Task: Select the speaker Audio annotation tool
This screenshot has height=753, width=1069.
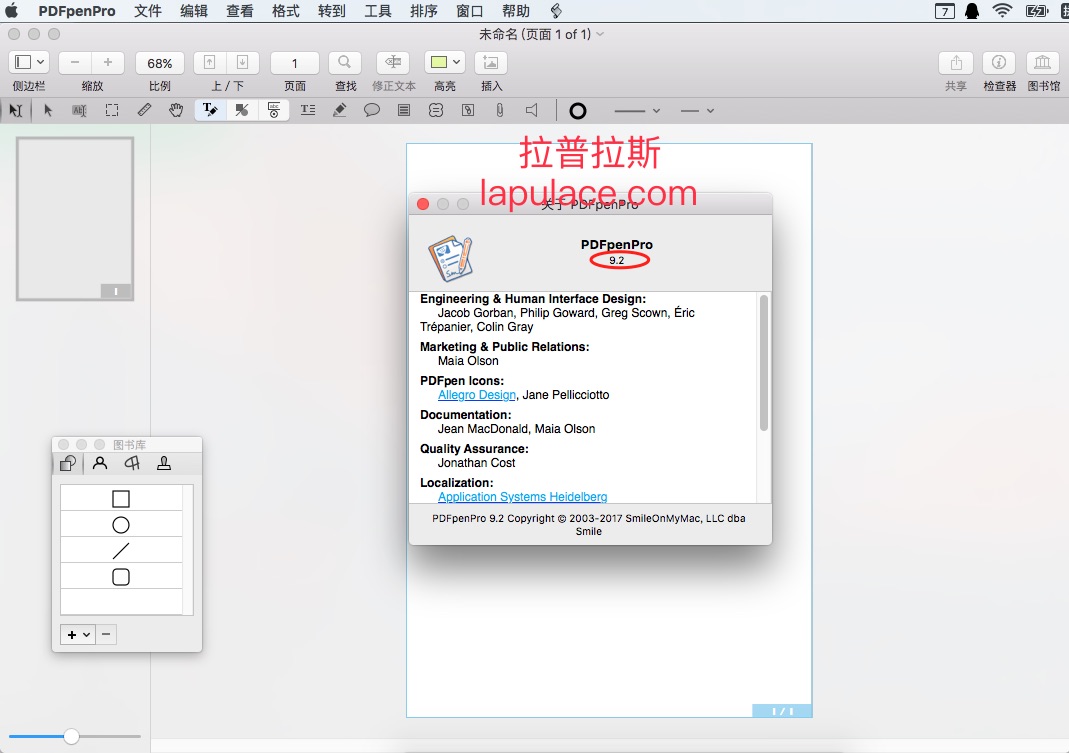Action: tap(532, 110)
